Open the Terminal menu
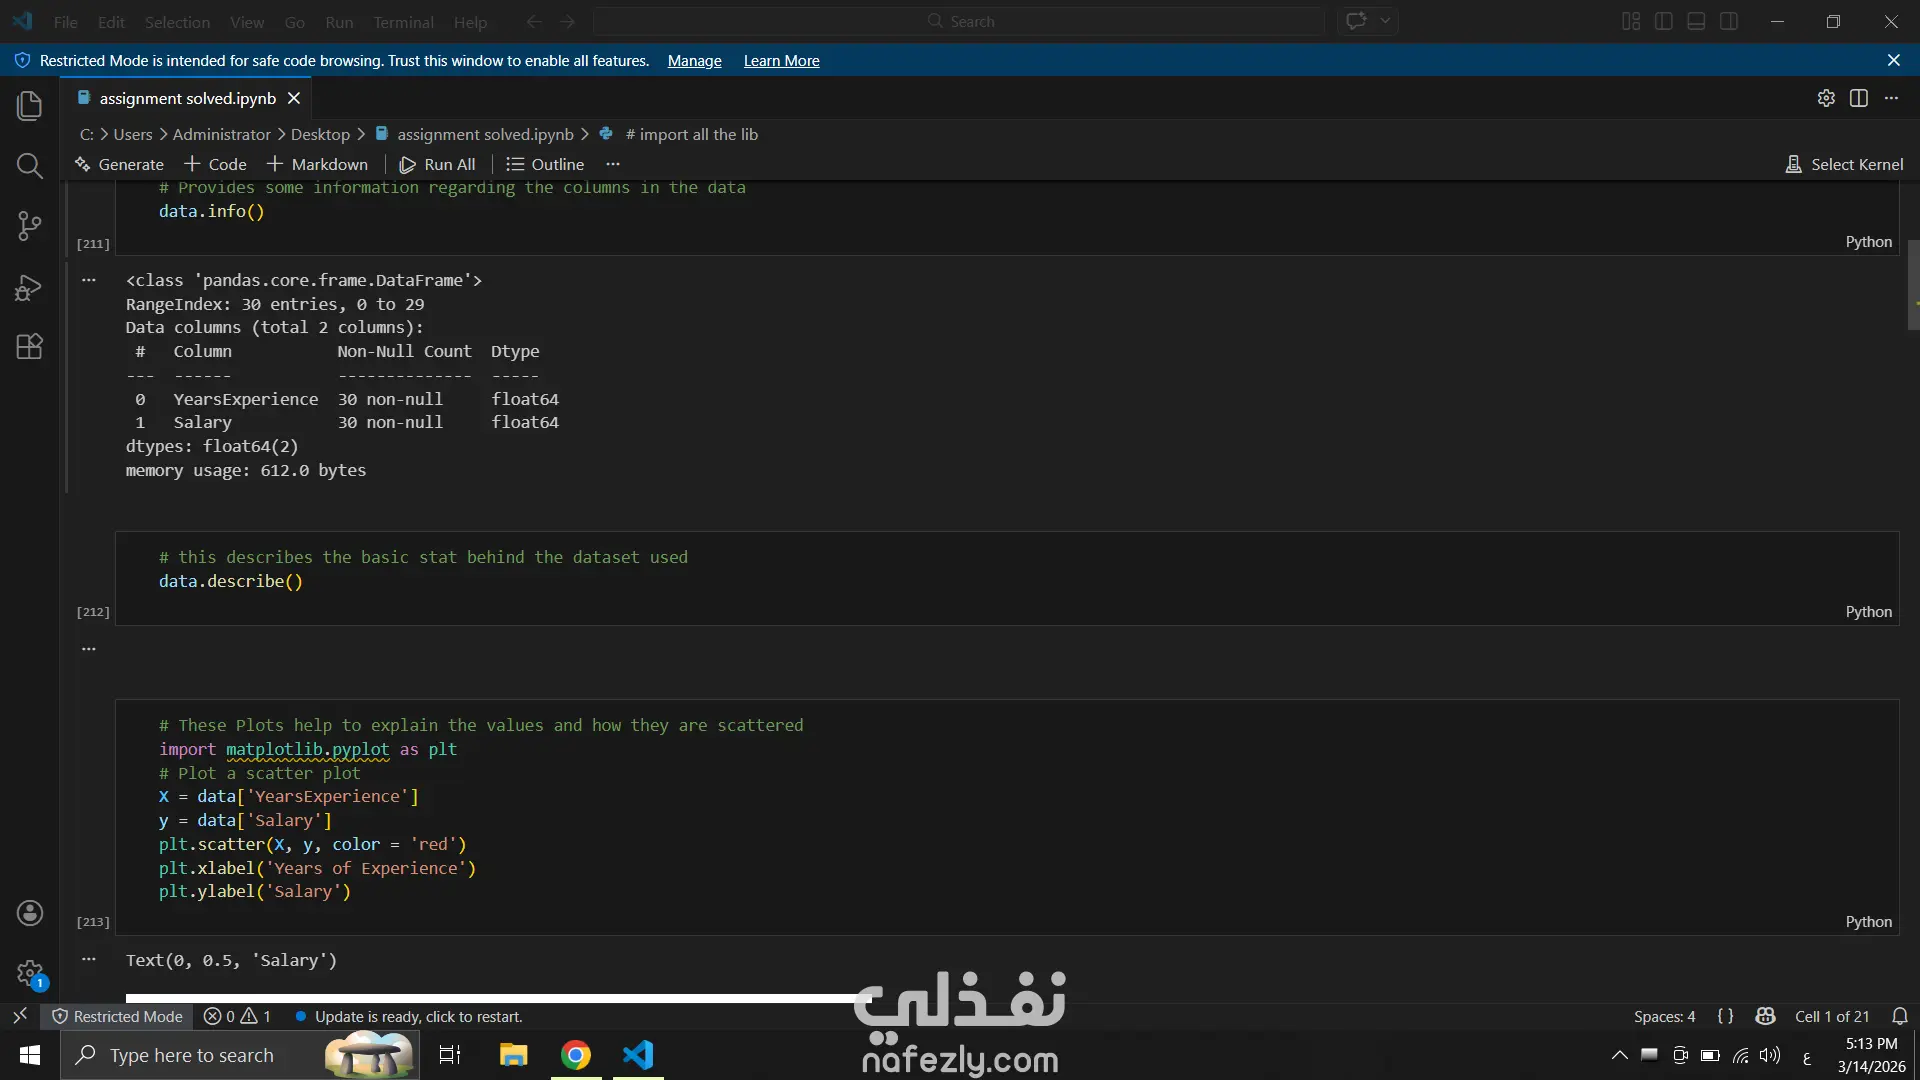This screenshot has height=1080, width=1920. (x=403, y=22)
